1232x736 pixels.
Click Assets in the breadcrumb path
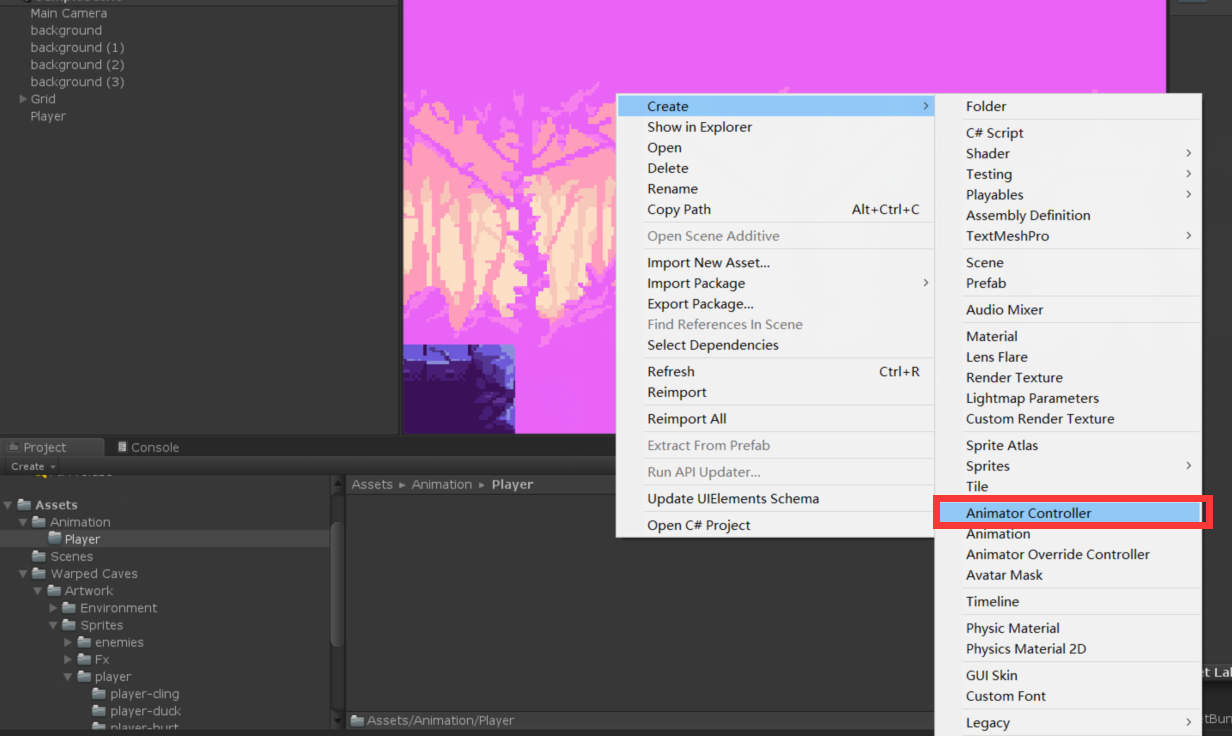[x=372, y=484]
